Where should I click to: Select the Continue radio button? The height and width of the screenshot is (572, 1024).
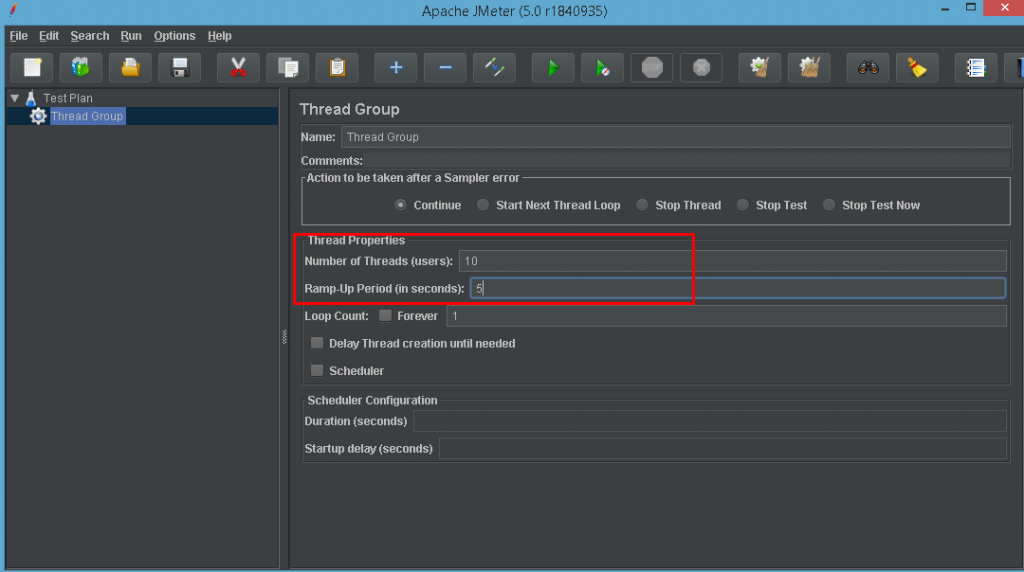pos(400,205)
